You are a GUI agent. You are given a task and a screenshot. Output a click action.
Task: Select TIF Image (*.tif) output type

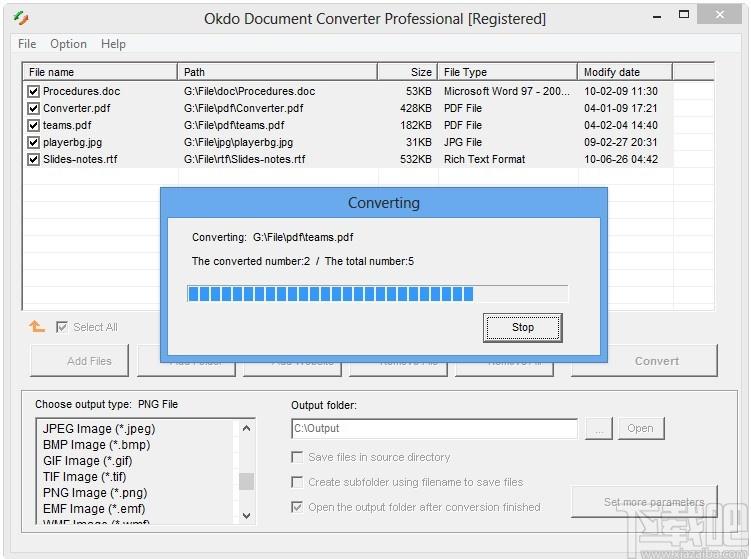(x=84, y=477)
